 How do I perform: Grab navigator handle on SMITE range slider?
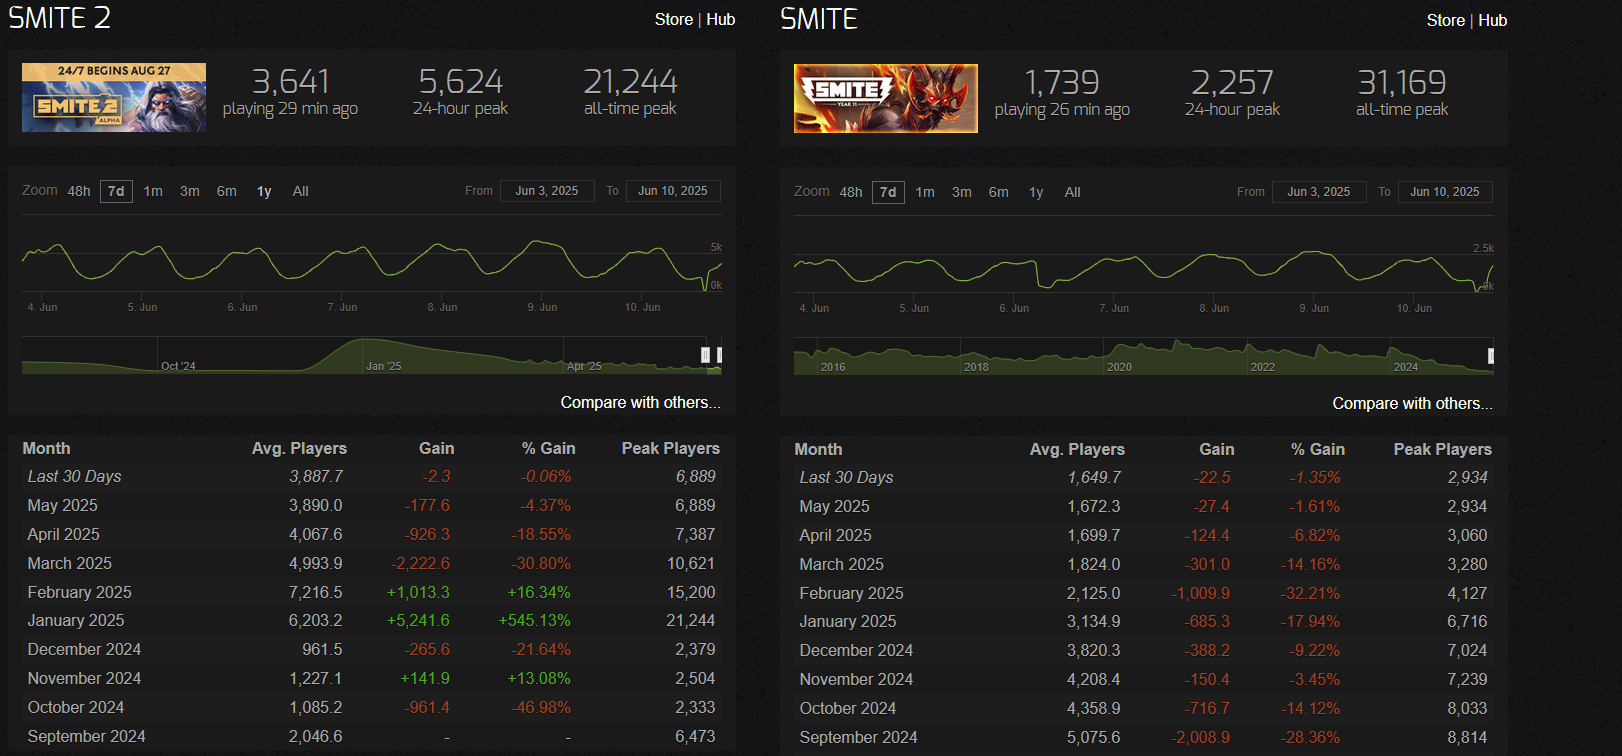click(x=1491, y=356)
